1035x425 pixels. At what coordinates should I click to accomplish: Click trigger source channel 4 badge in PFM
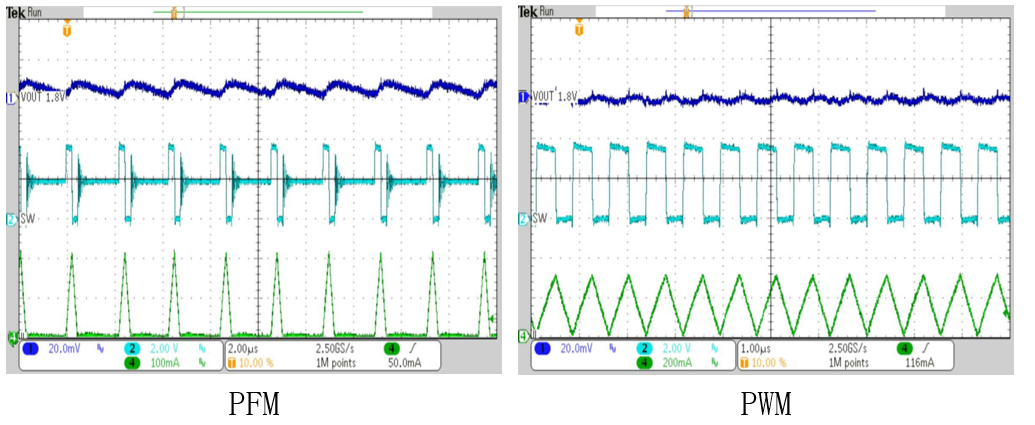tap(392, 348)
